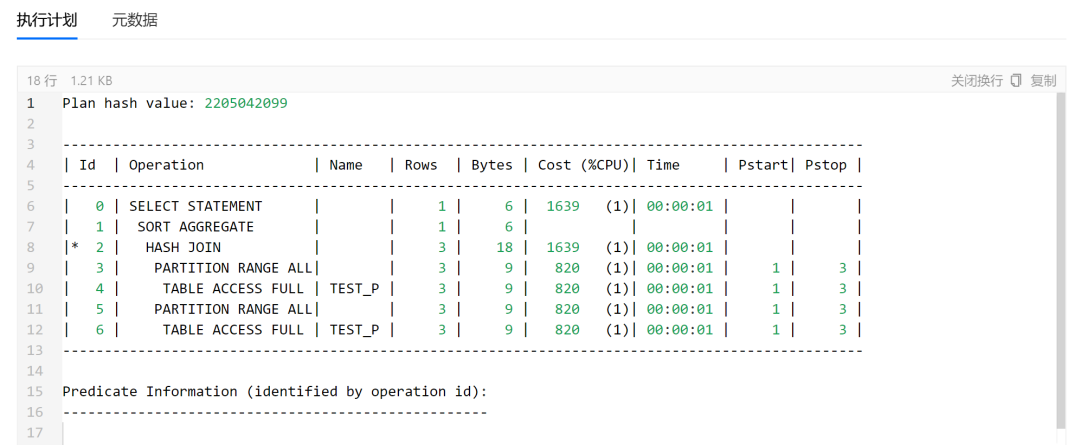Click the 复制 copy button
Screen dimensions: 1080x445
(1043, 81)
